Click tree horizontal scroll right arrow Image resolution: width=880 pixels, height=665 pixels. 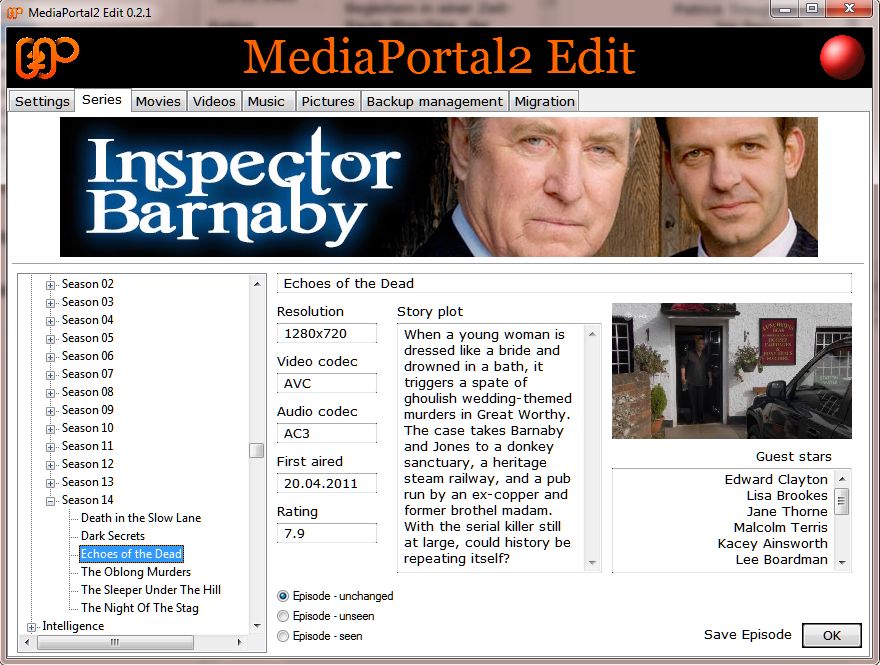pyautogui.click(x=240, y=642)
